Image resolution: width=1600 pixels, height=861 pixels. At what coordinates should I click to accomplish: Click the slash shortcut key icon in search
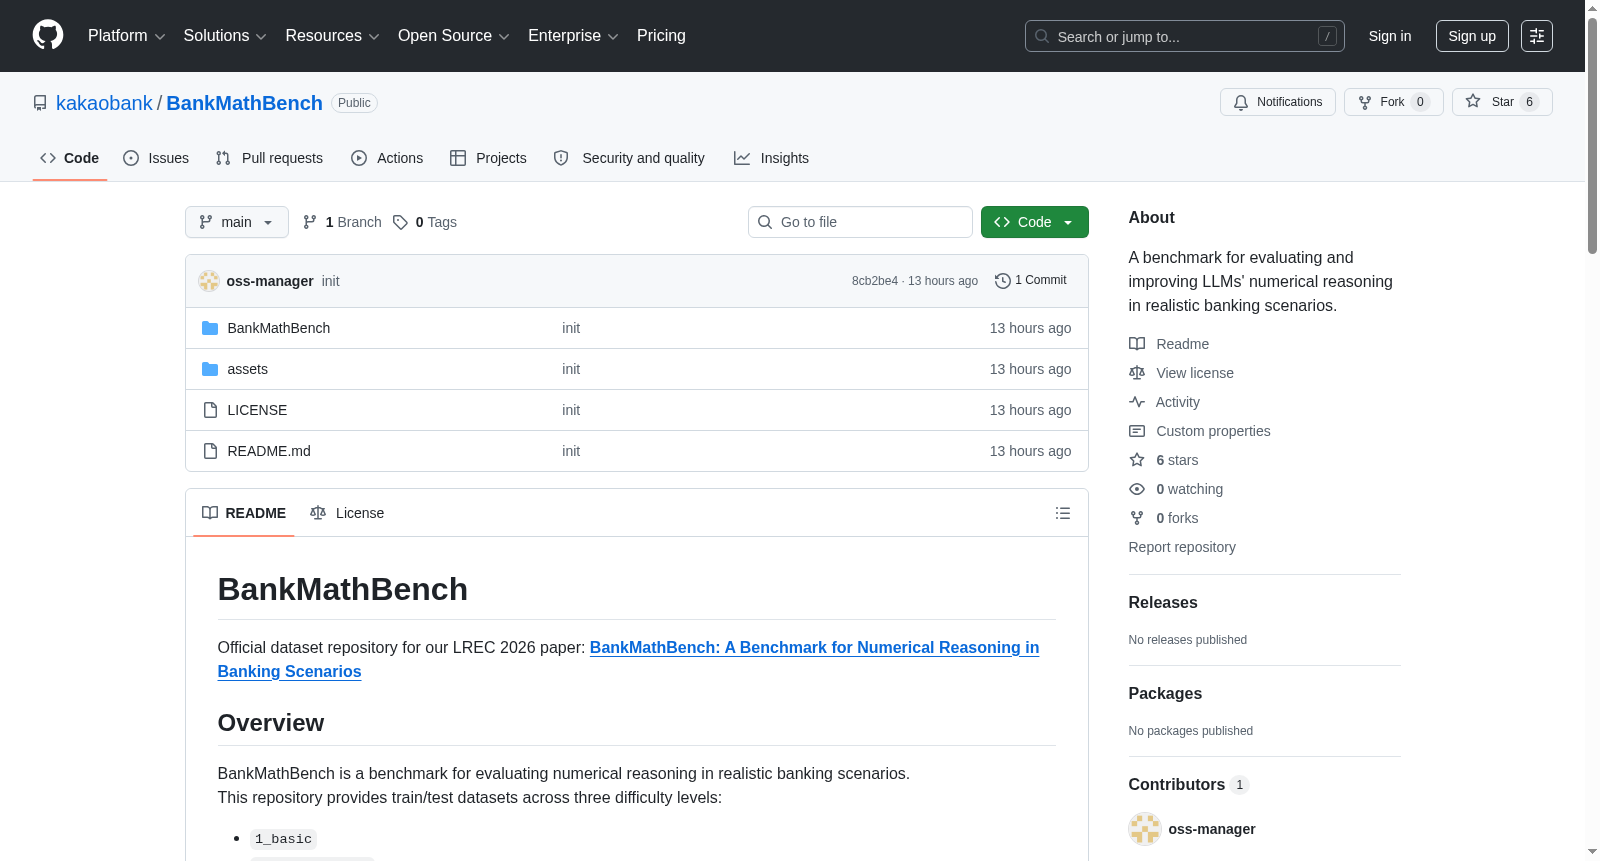point(1327,36)
